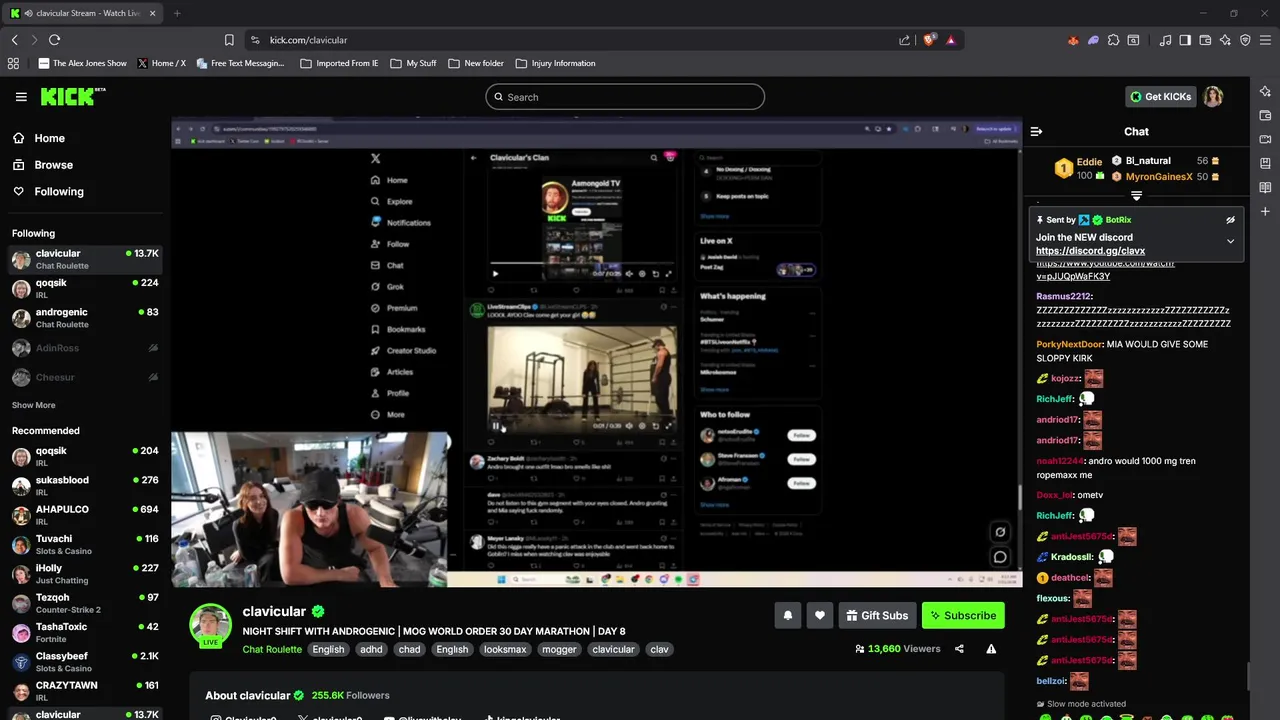The width and height of the screenshot is (1280, 720).
Task: Open Brave VPN shield icon
Action: click(1245, 40)
